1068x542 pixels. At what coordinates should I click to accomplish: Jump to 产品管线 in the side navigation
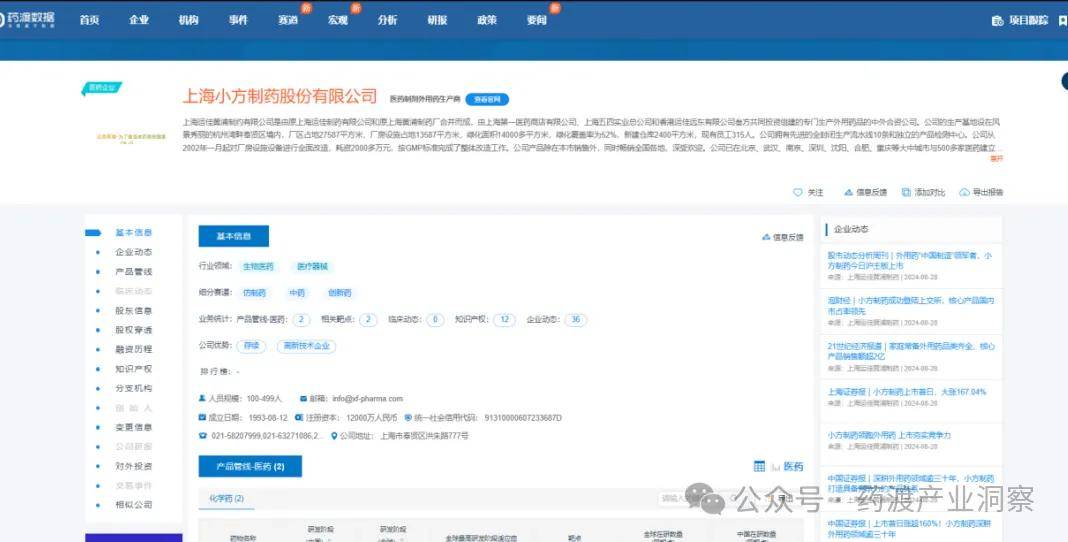point(134,272)
